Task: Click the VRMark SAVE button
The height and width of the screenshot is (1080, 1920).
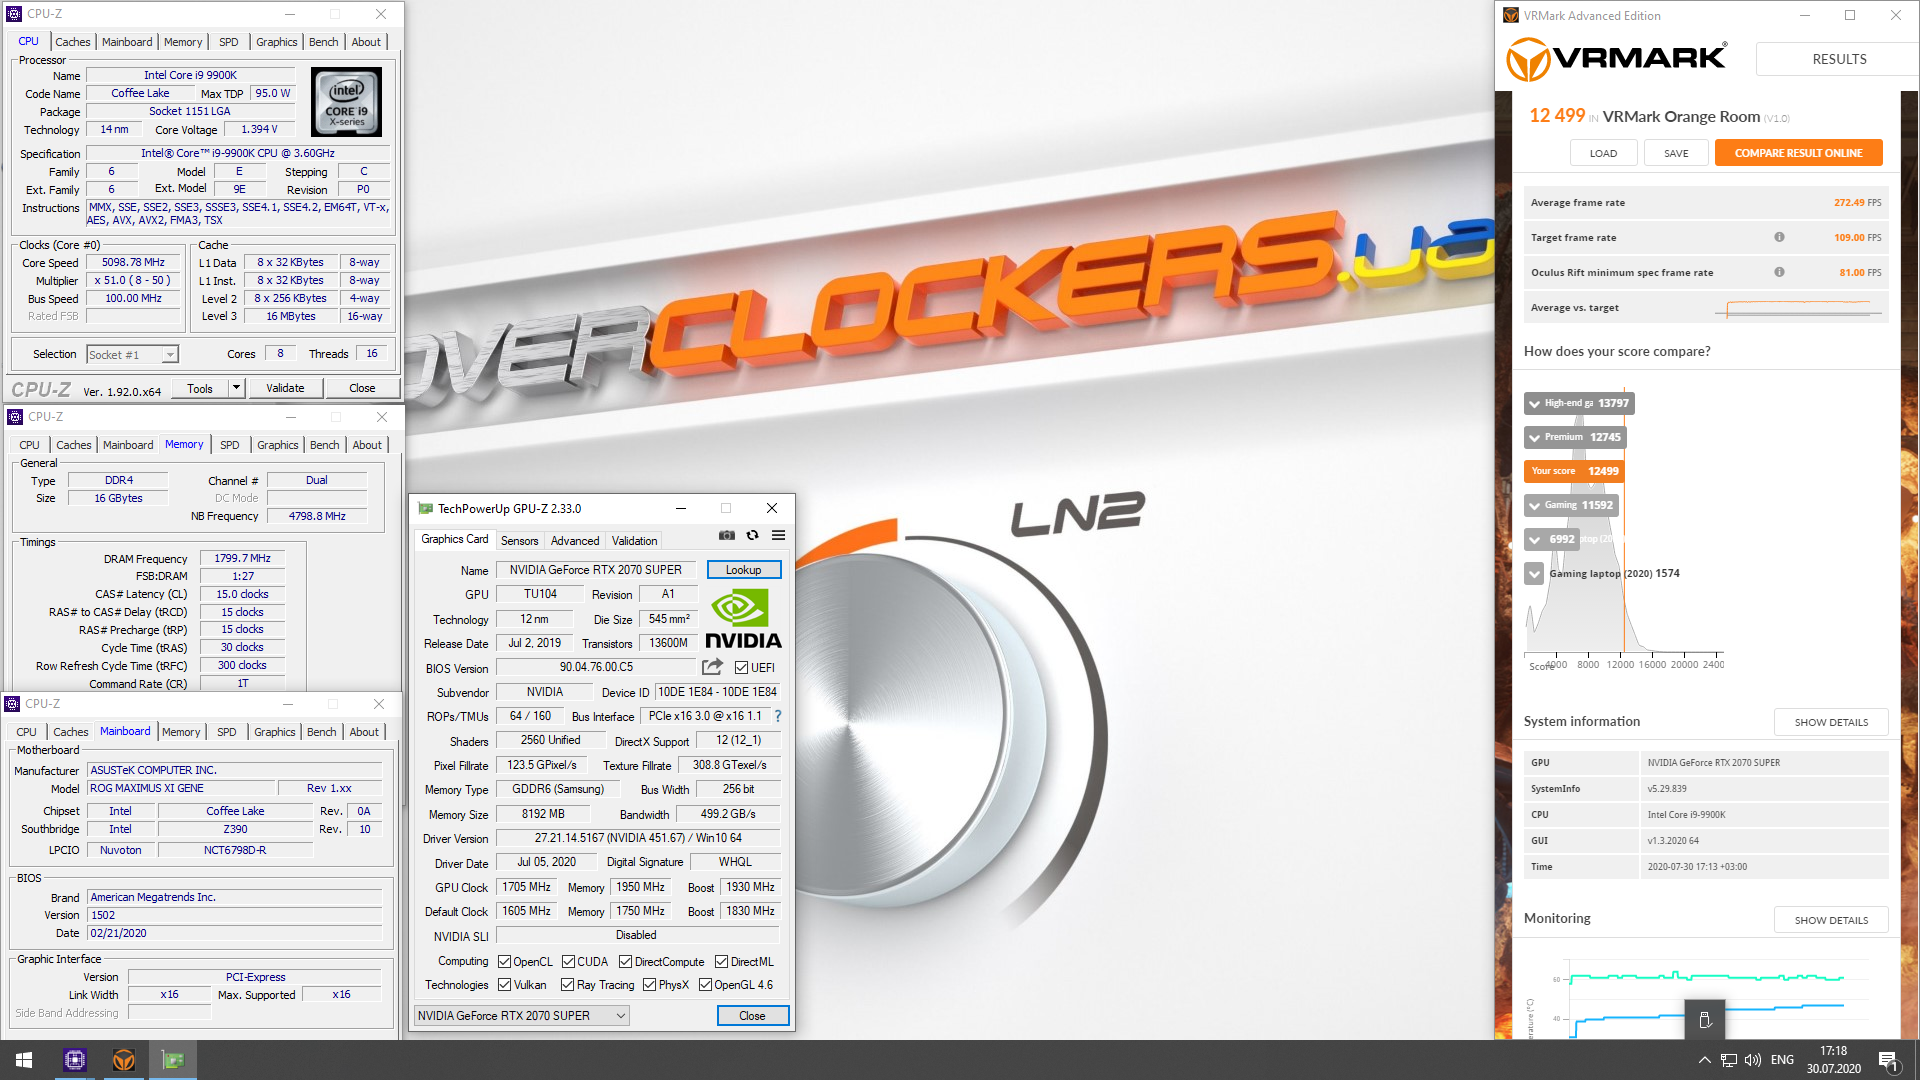Action: (1676, 153)
